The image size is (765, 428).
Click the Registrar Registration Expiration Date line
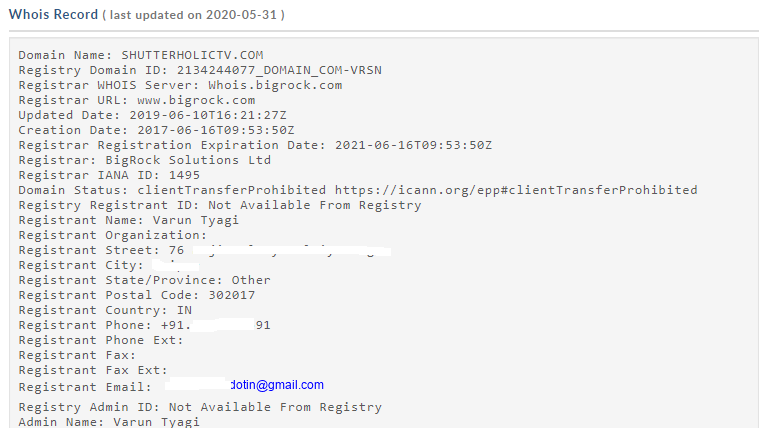click(255, 145)
